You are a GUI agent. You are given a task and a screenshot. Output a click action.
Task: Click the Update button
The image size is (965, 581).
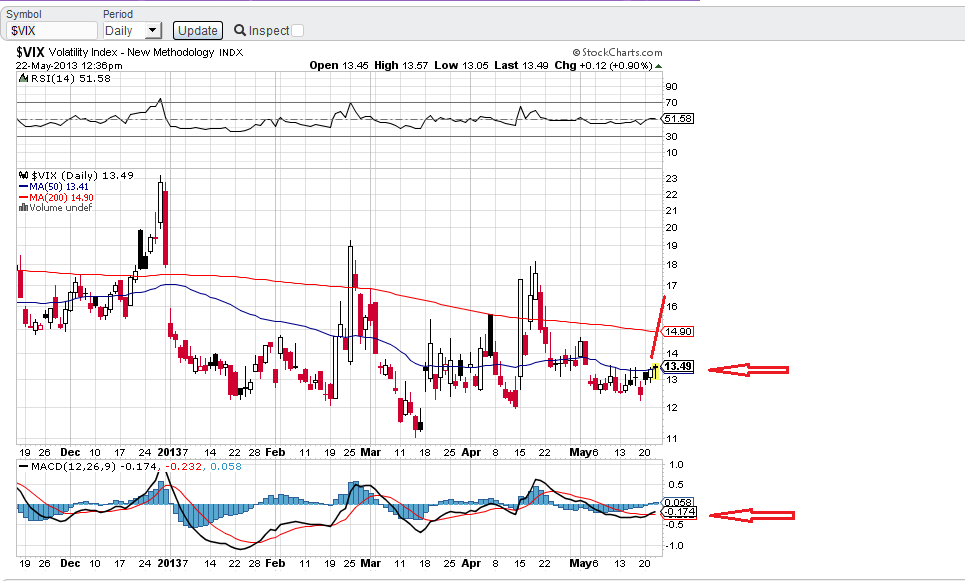(198, 31)
